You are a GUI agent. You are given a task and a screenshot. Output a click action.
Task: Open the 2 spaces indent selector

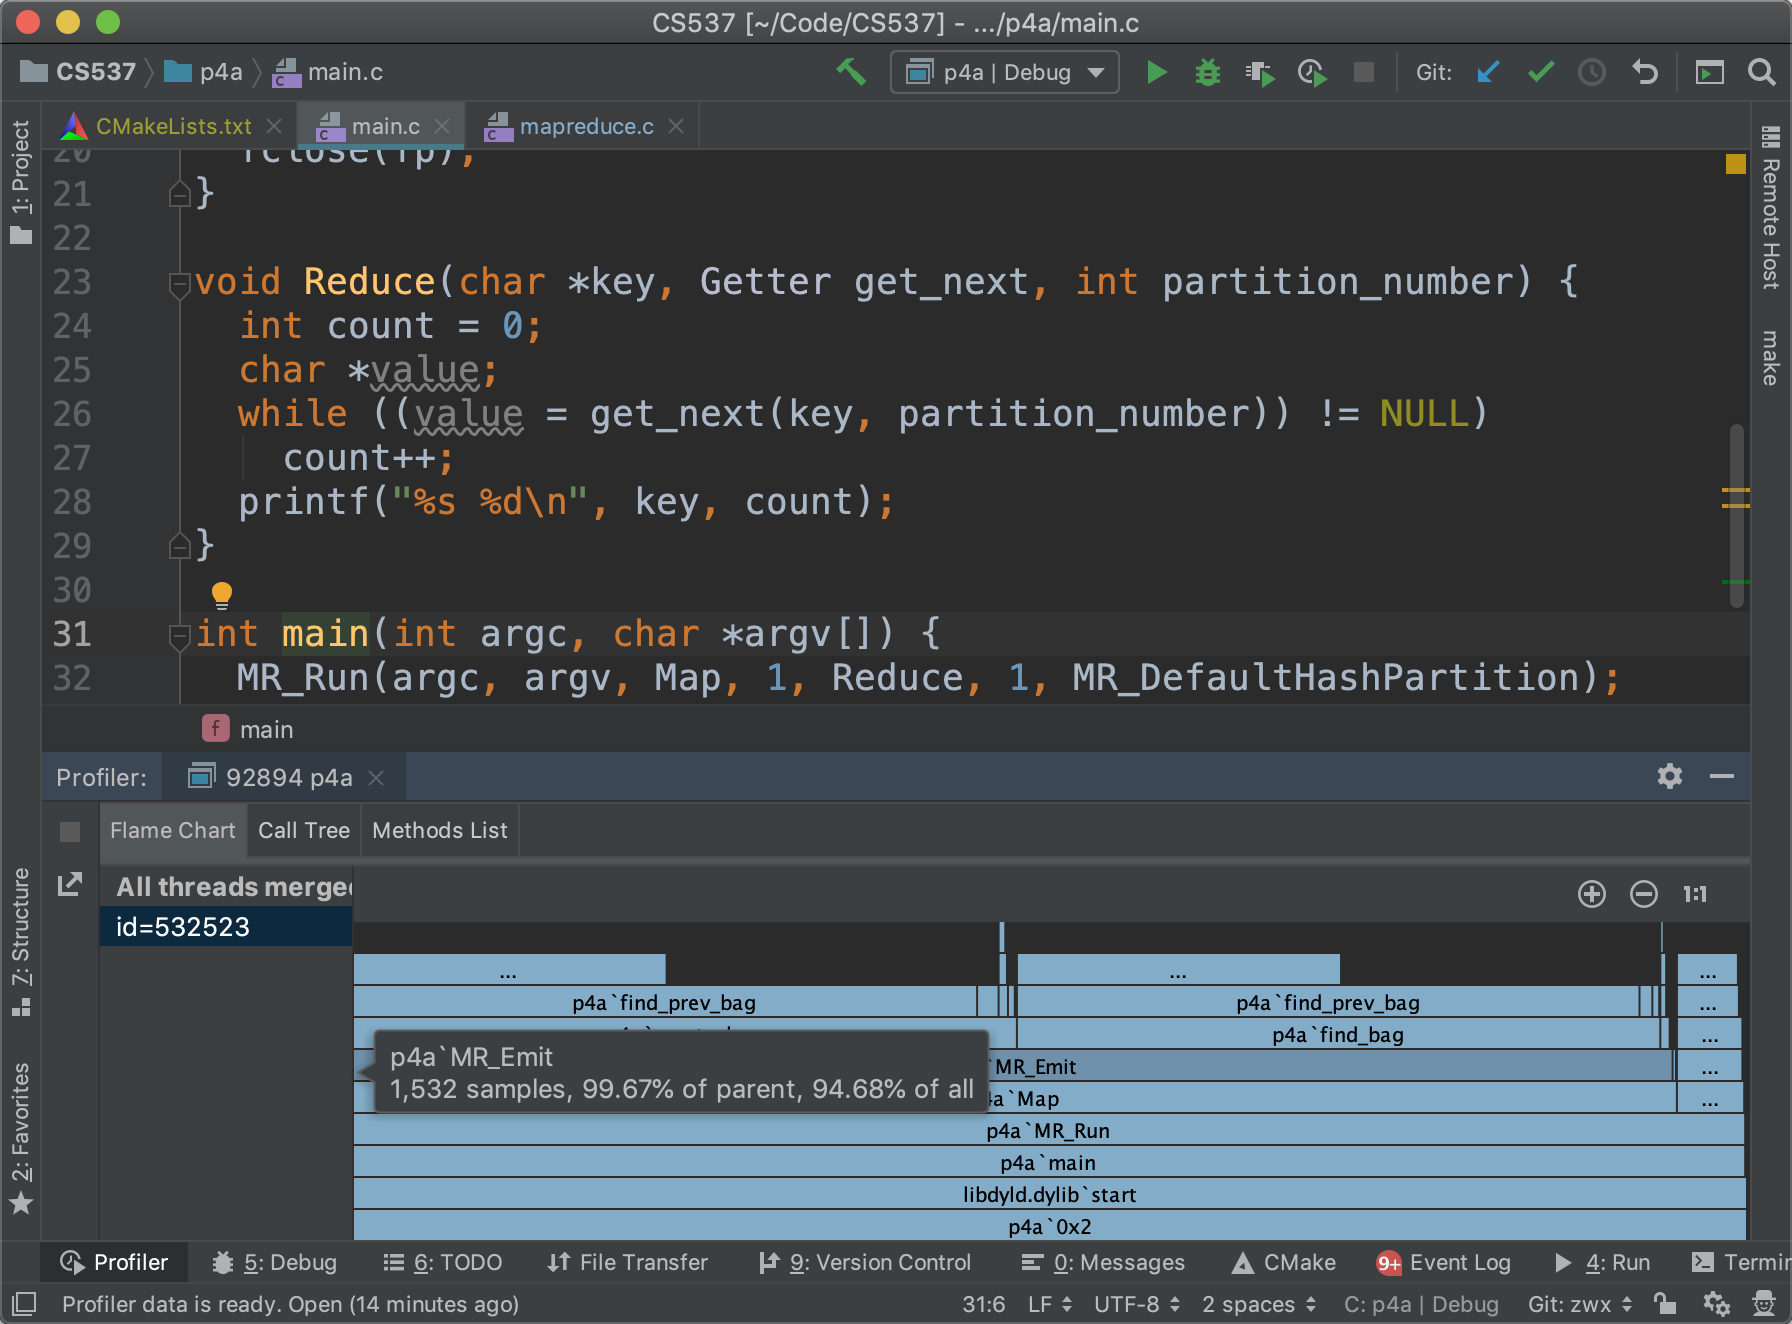1258,1304
